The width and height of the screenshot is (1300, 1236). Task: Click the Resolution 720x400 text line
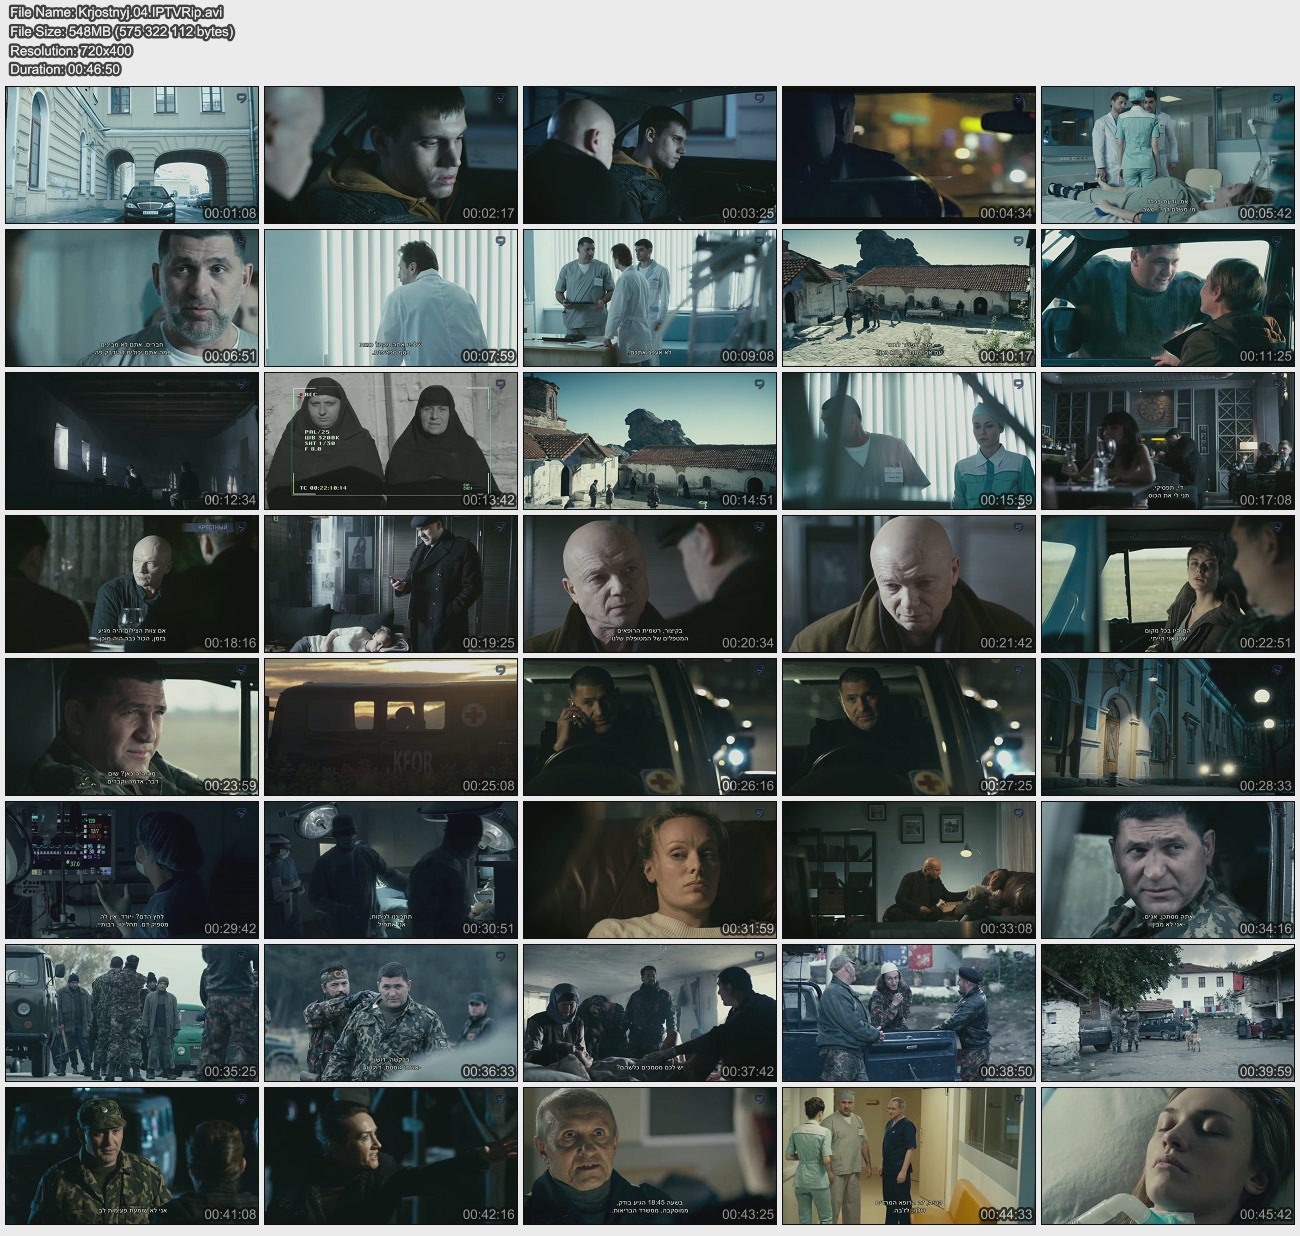[71, 50]
